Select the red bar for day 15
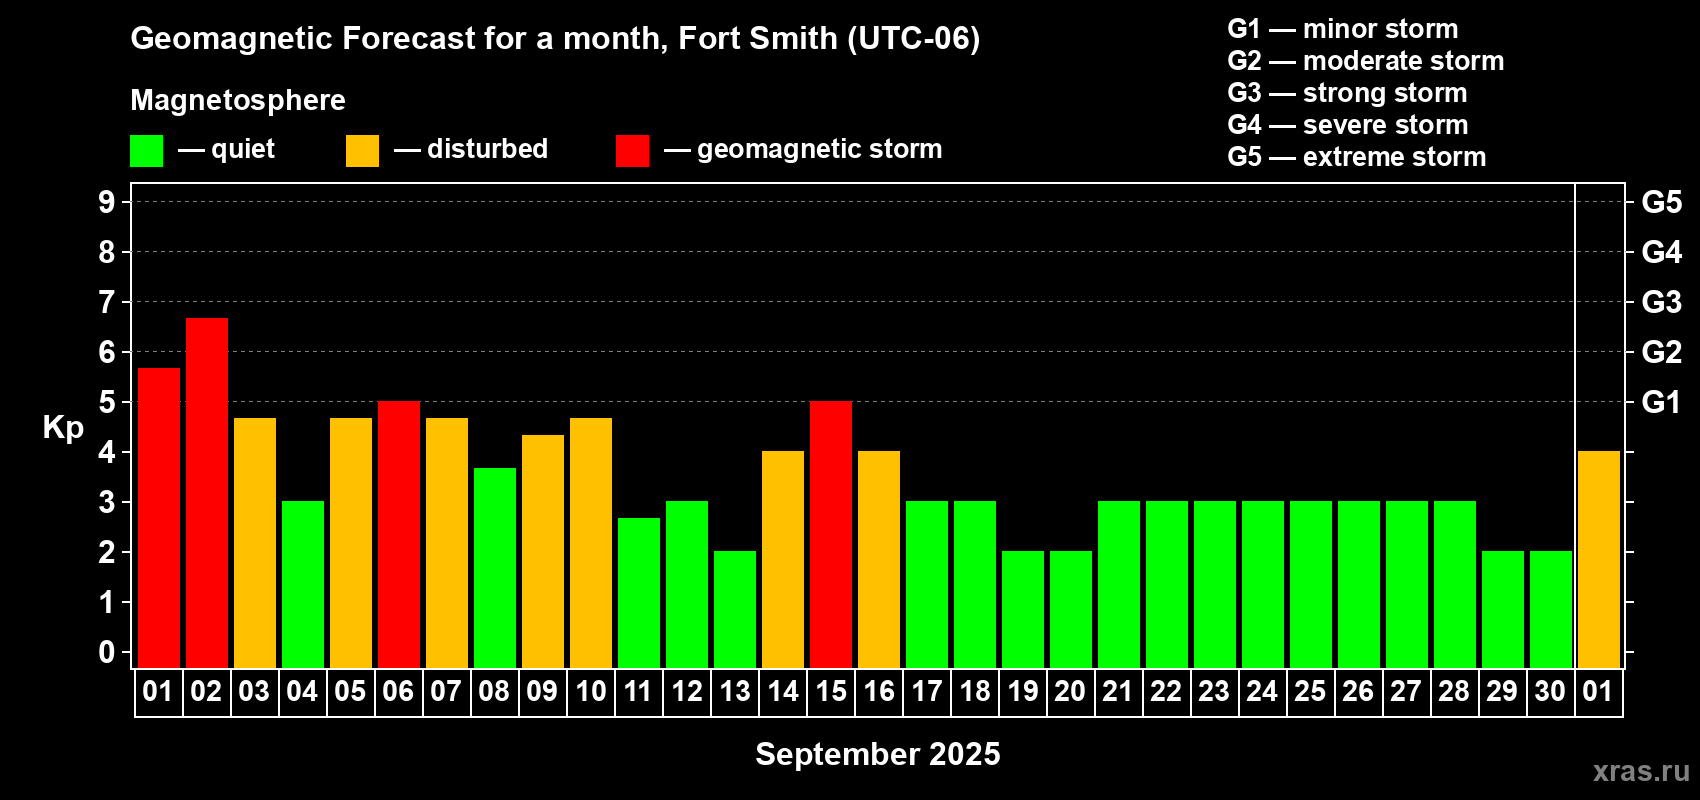 click(x=831, y=535)
